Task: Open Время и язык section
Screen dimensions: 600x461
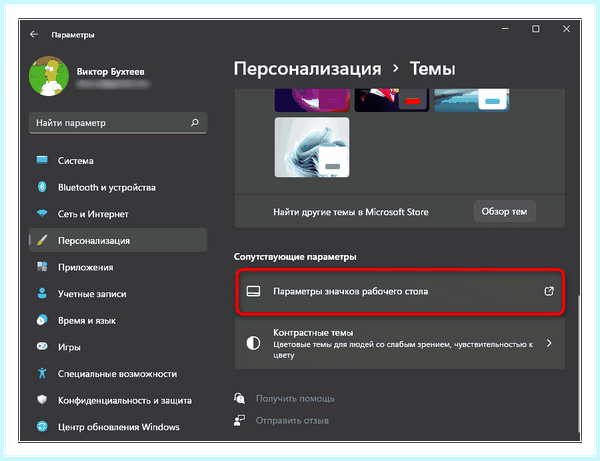Action: pos(118,320)
